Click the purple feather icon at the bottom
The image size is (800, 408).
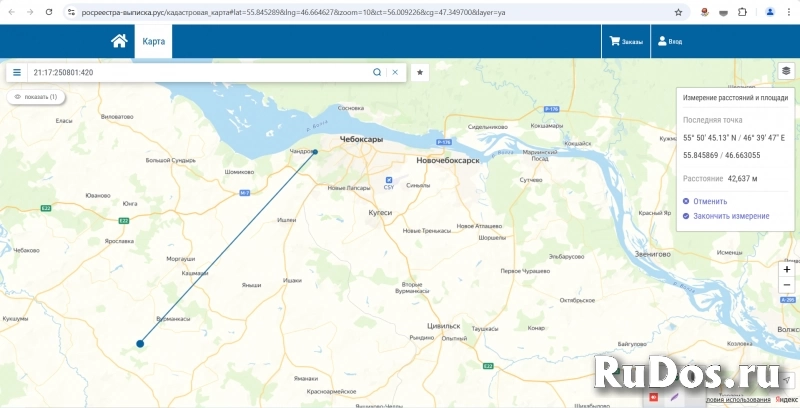click(675, 396)
